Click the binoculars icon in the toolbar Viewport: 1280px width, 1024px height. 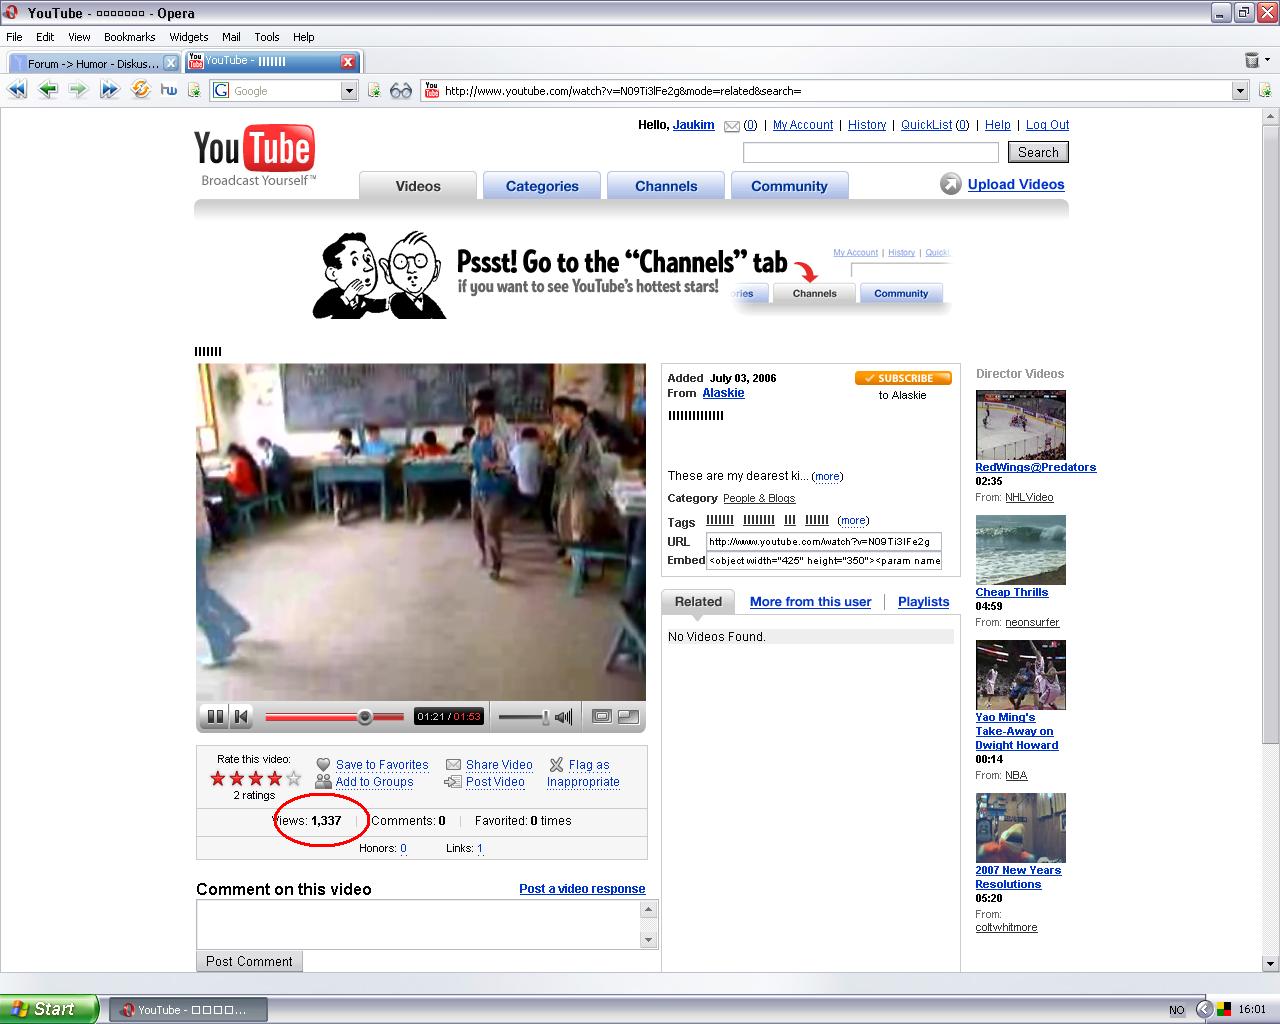[401, 91]
